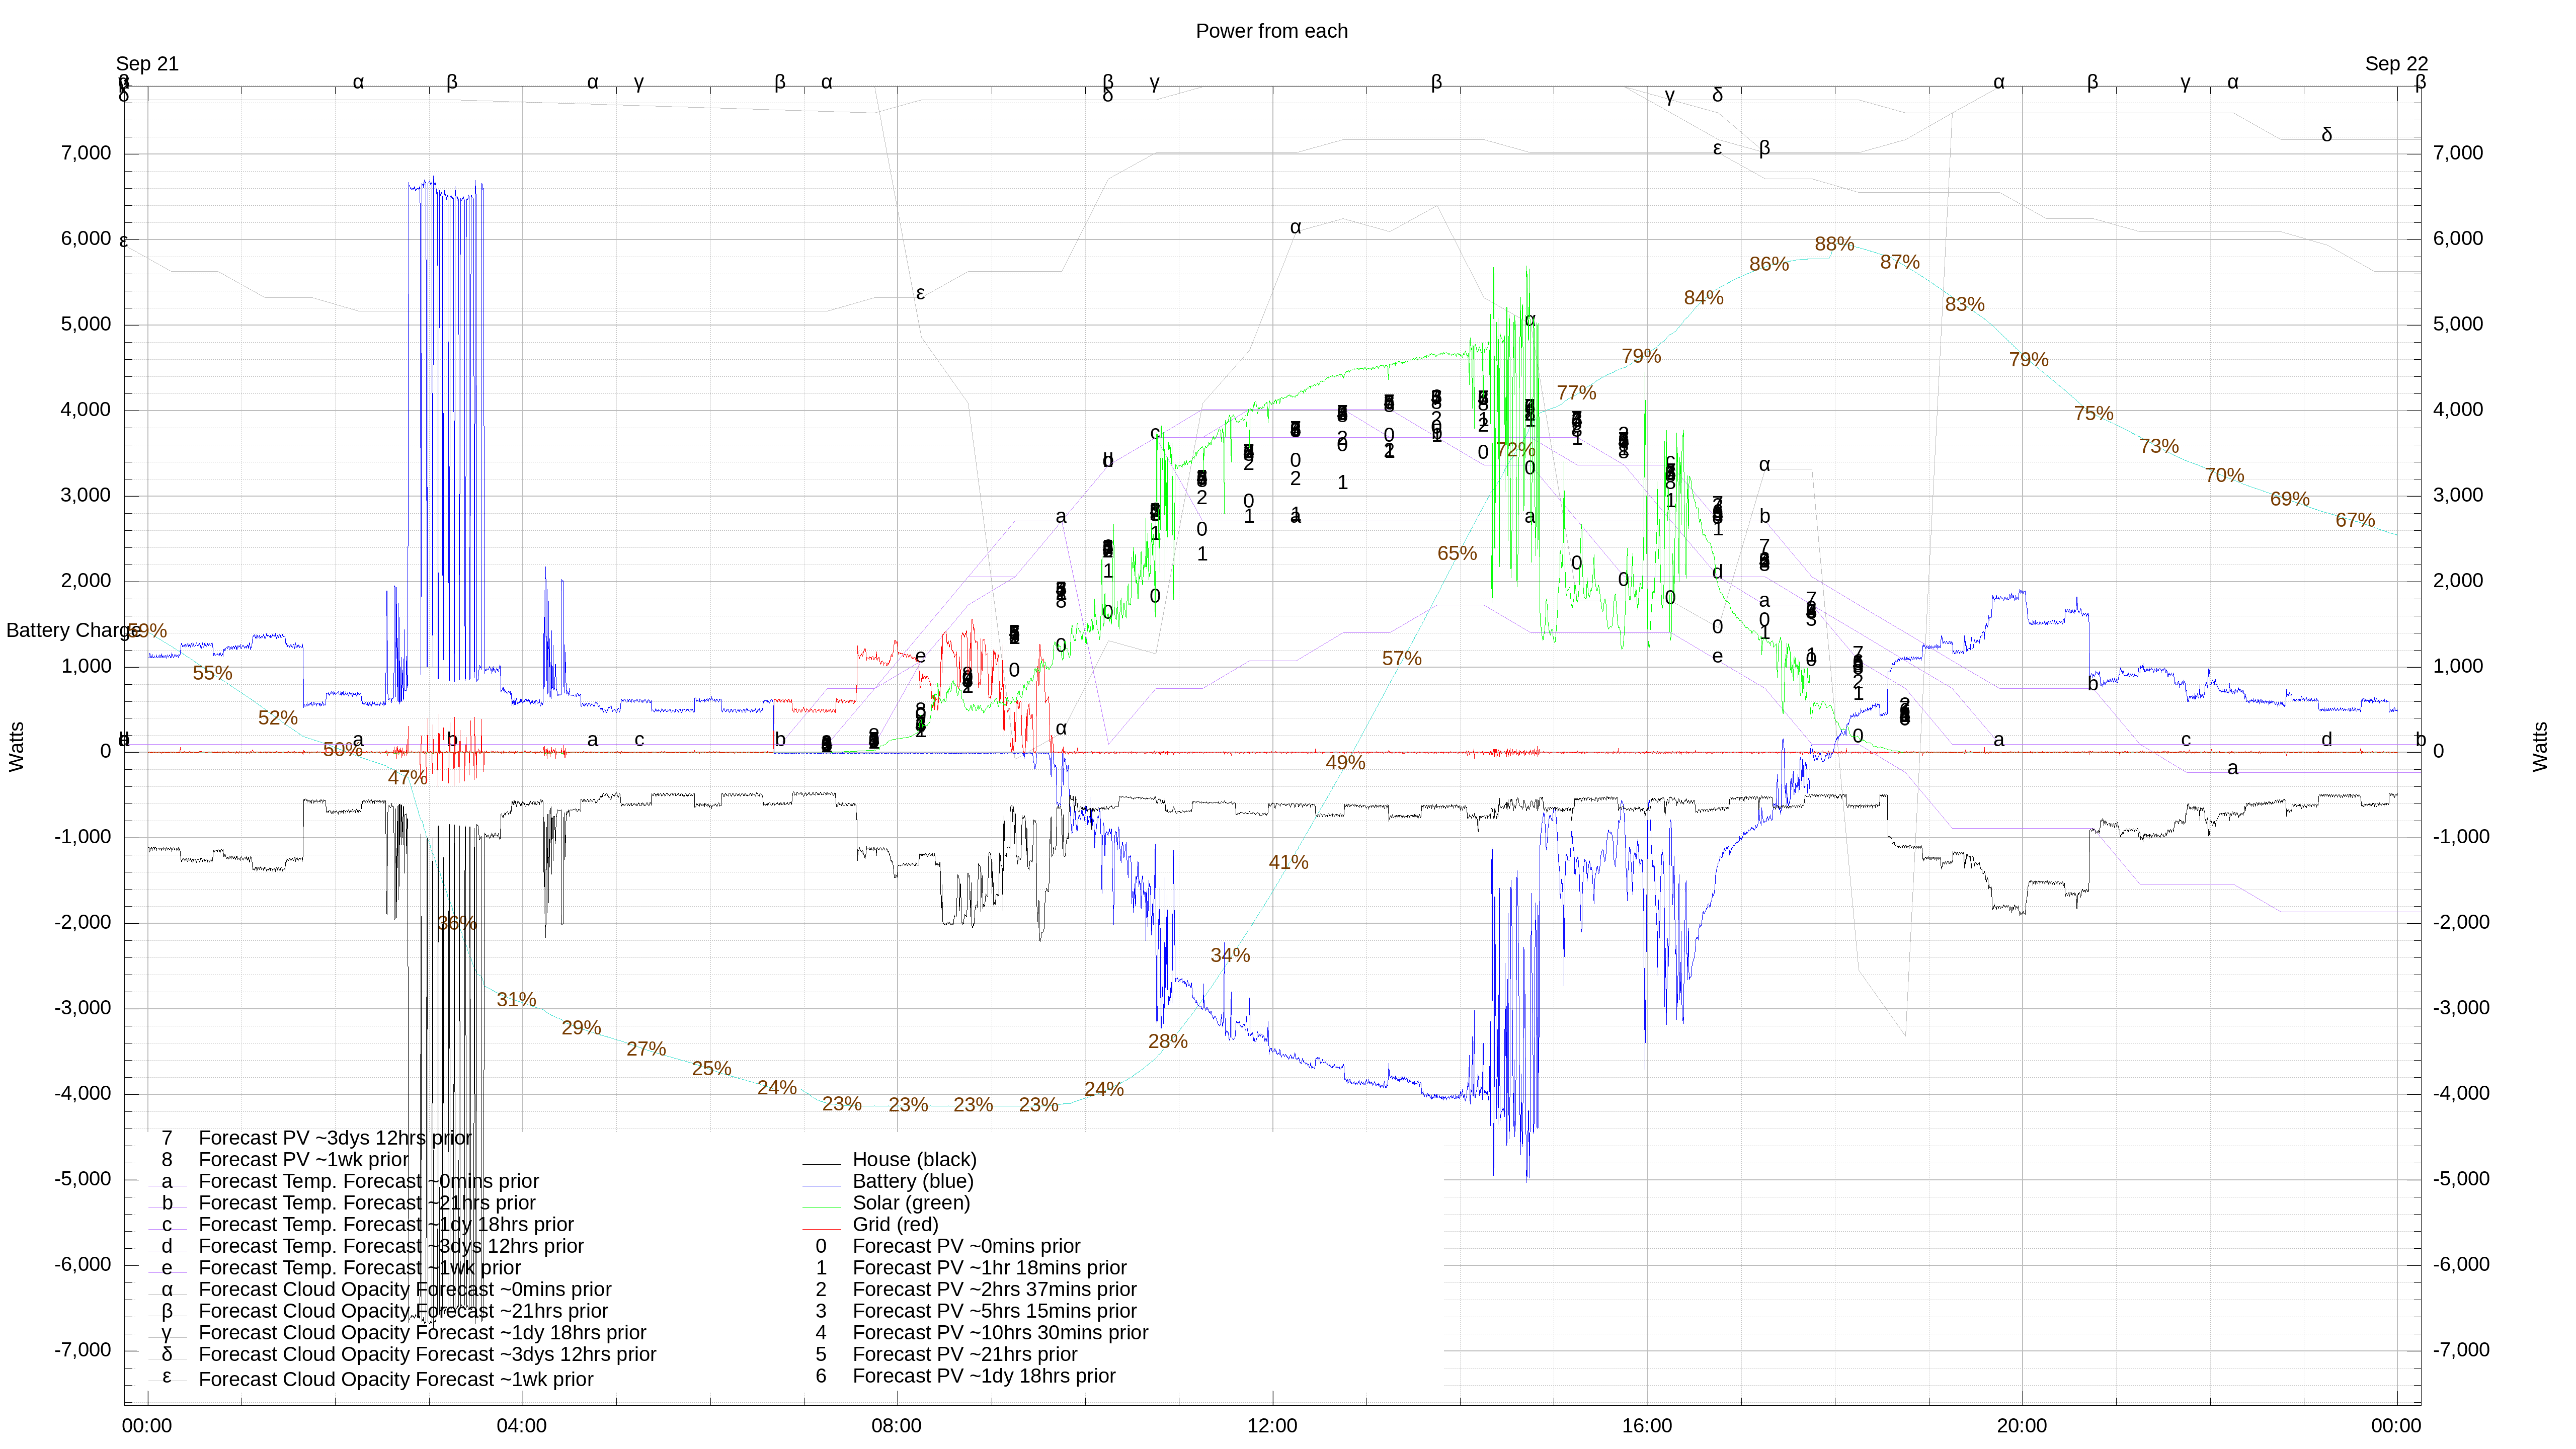The width and height of the screenshot is (2576, 1449).
Task: Click the 04:00 time axis tick
Action: 522,1426
